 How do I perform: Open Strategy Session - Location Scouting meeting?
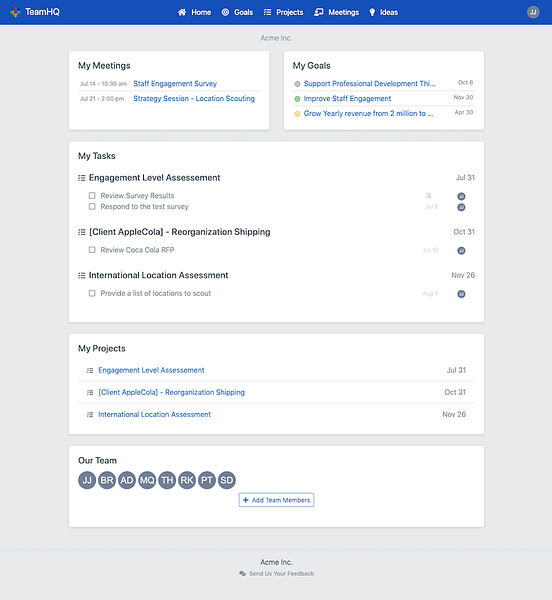click(194, 98)
